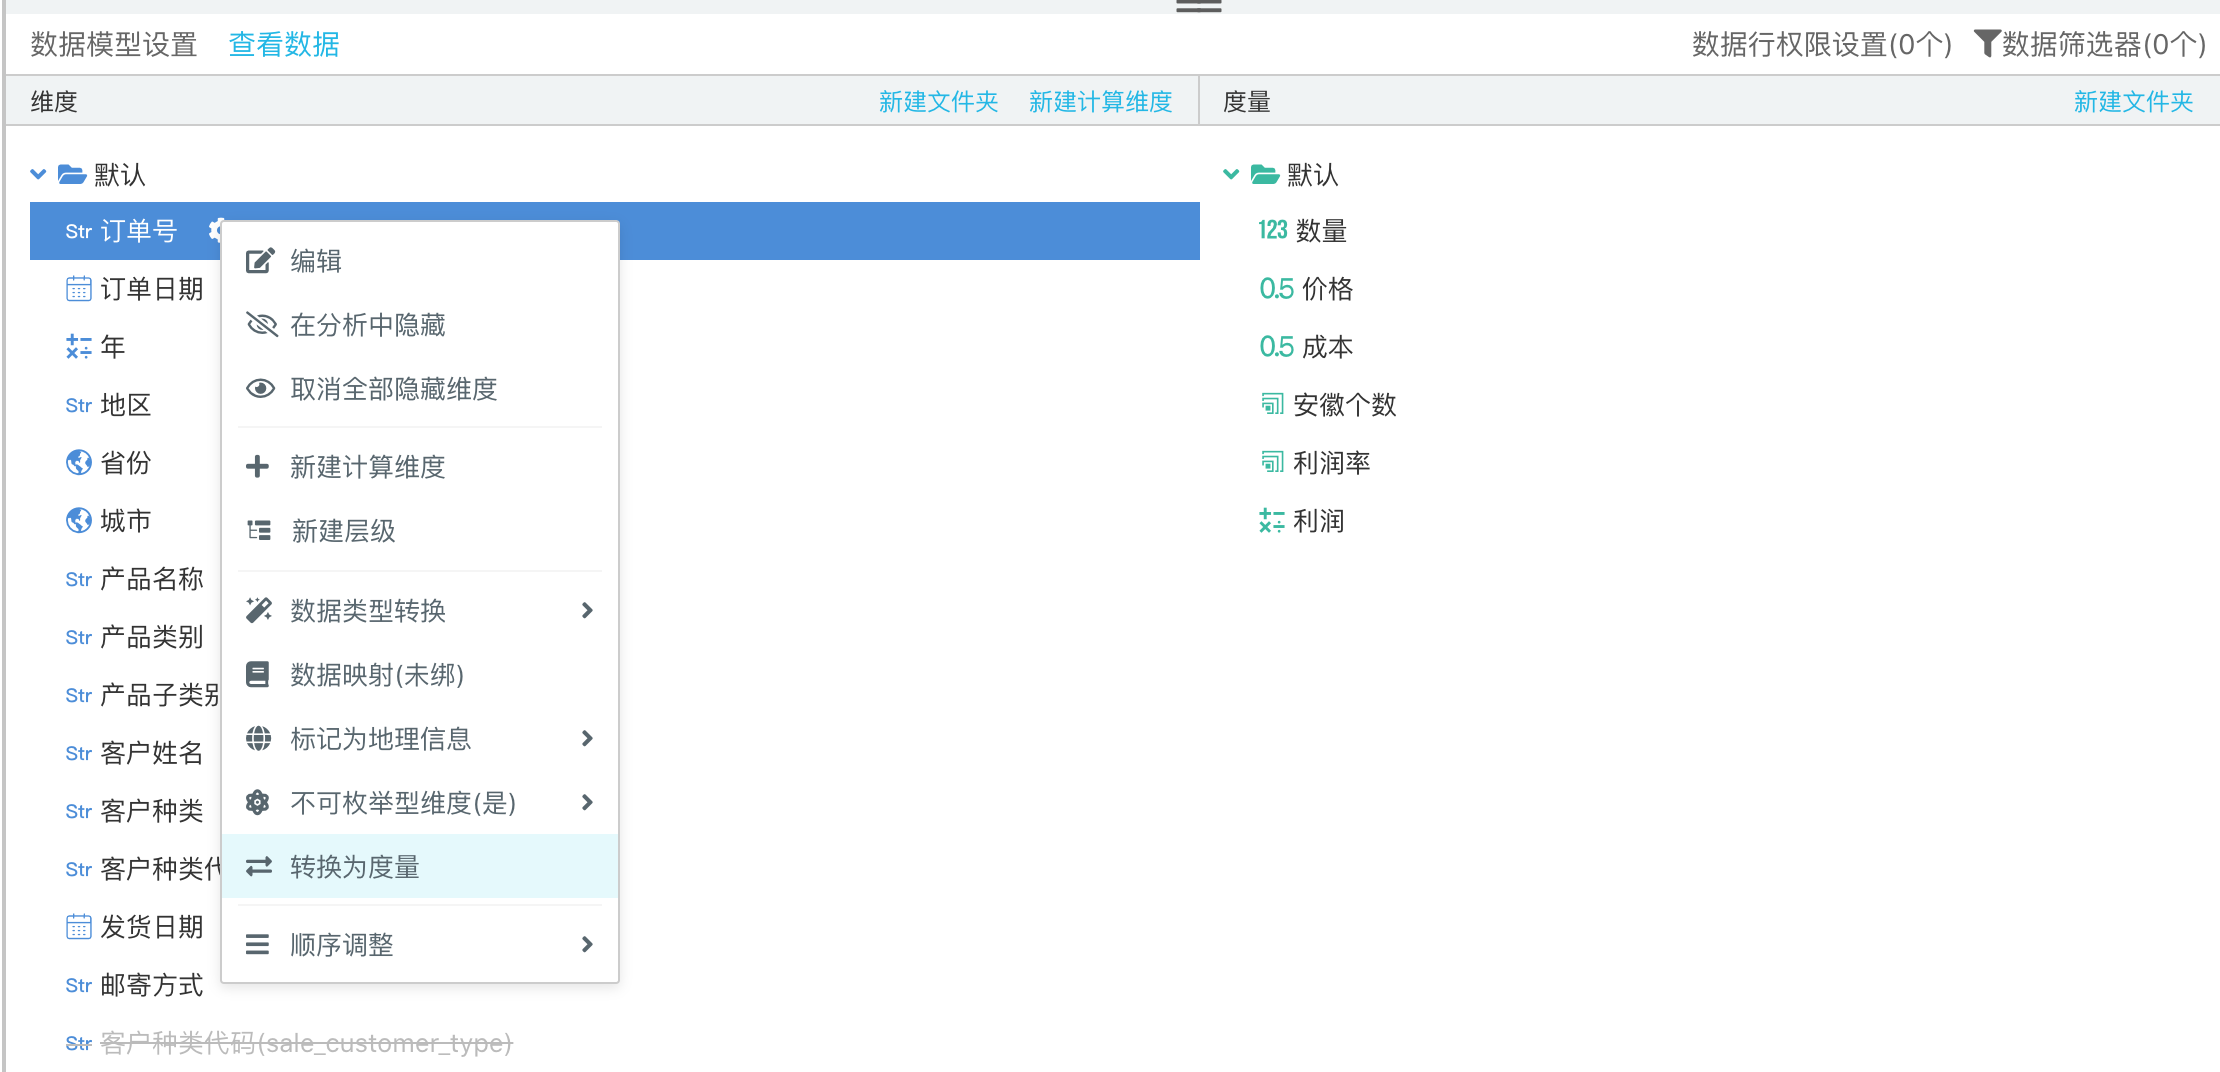Click the globe icon beside 省份
2220x1072 pixels.
pos(79,463)
